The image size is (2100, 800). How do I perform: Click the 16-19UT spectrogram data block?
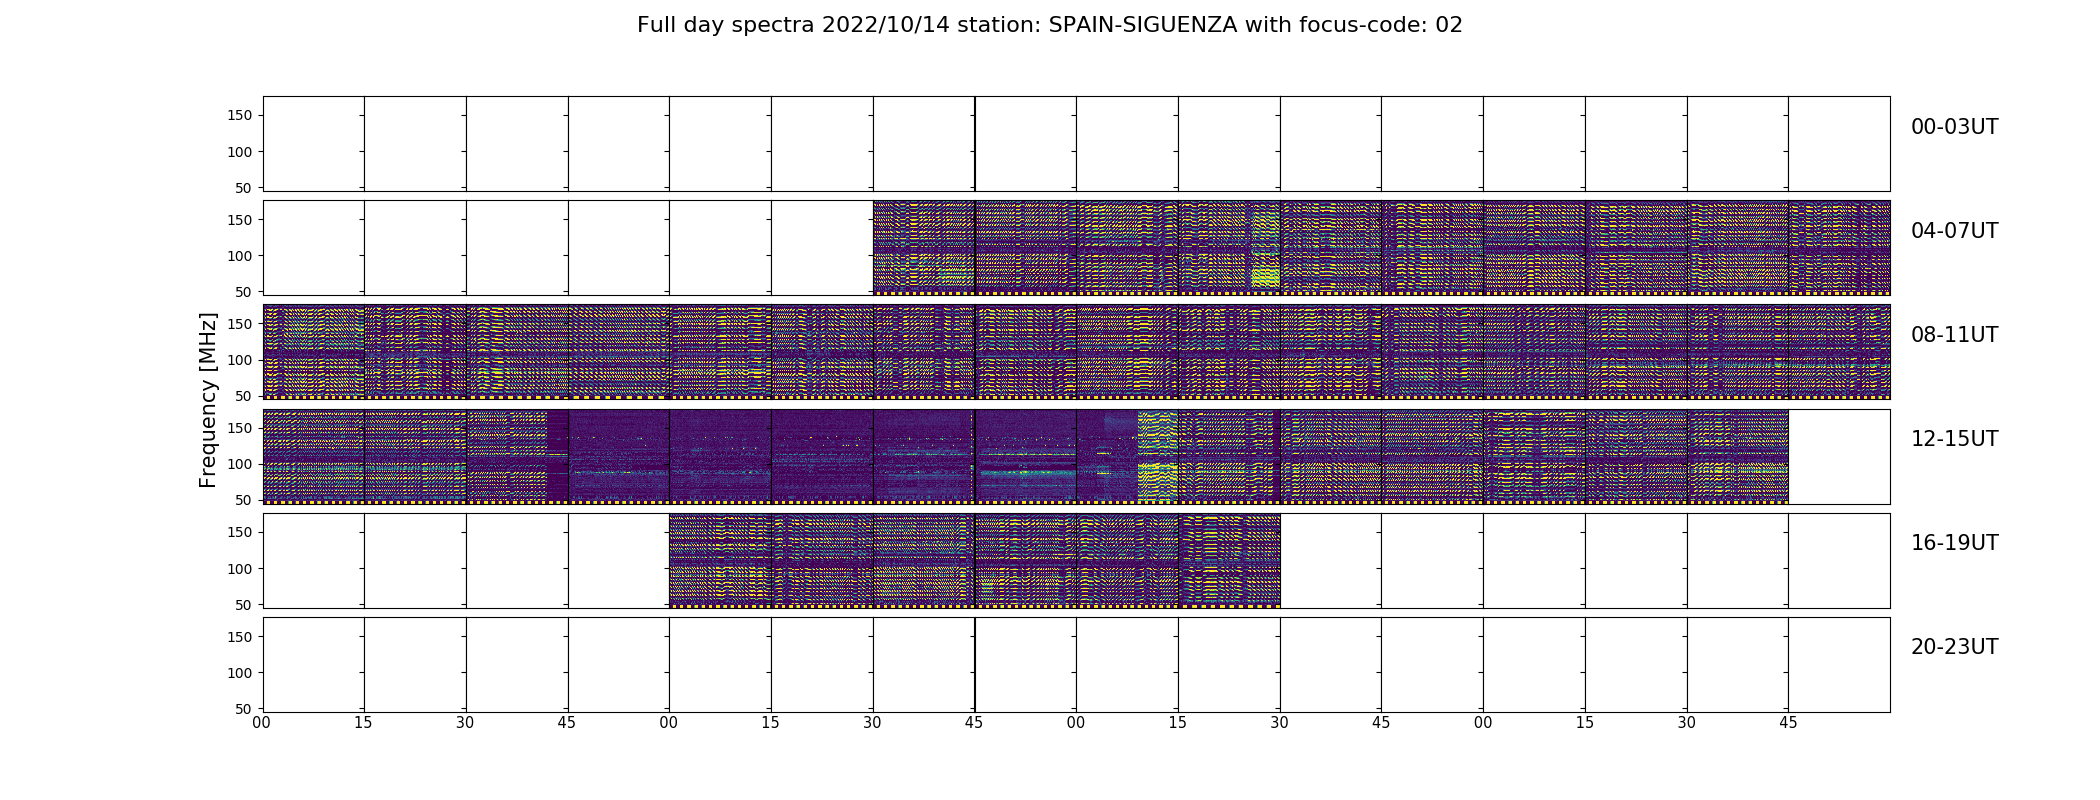(974, 560)
